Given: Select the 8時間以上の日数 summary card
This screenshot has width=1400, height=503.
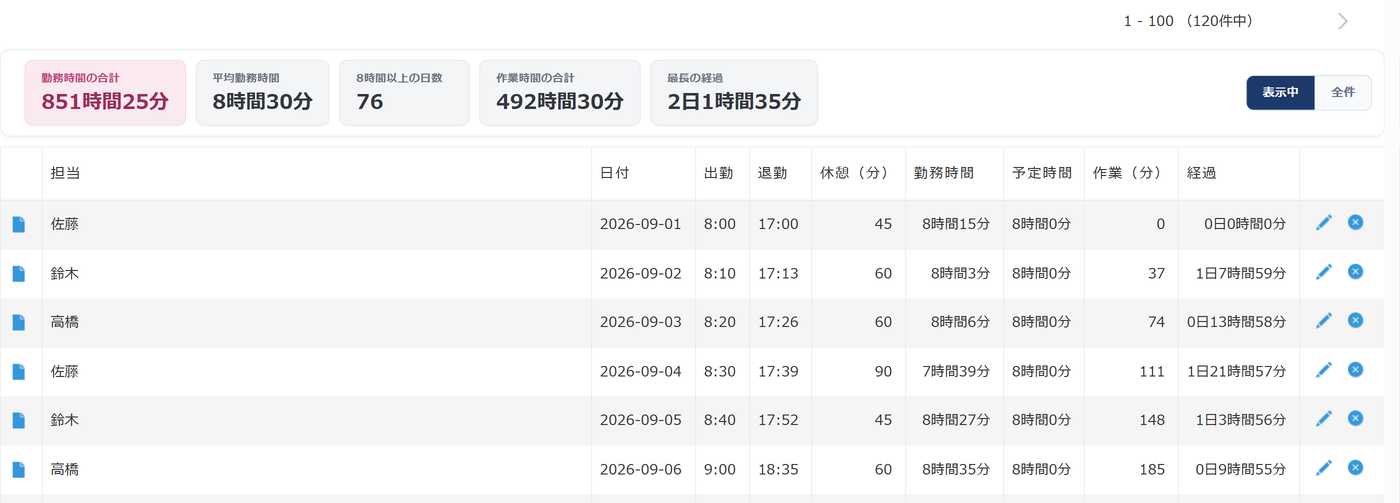Looking at the screenshot, I should coord(404,93).
